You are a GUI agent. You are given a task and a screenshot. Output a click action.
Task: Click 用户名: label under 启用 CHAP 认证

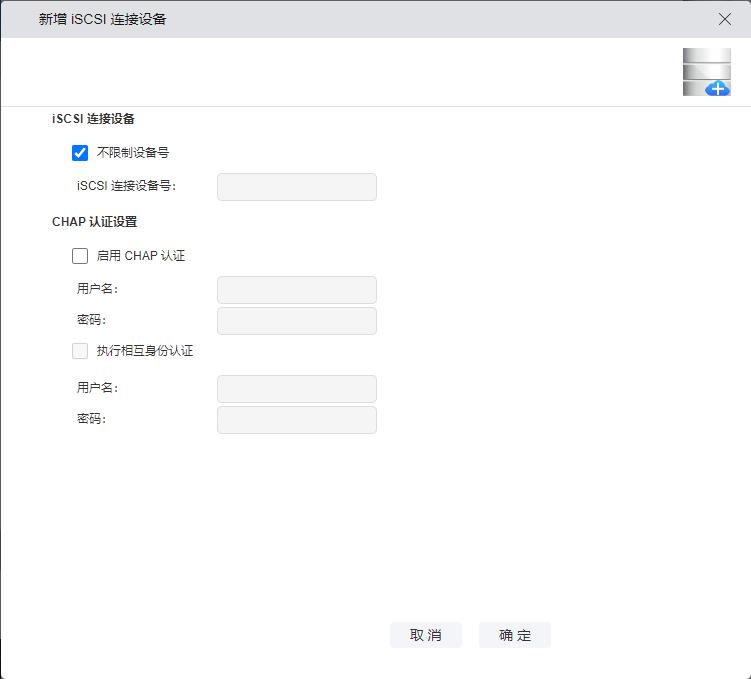tap(97, 289)
